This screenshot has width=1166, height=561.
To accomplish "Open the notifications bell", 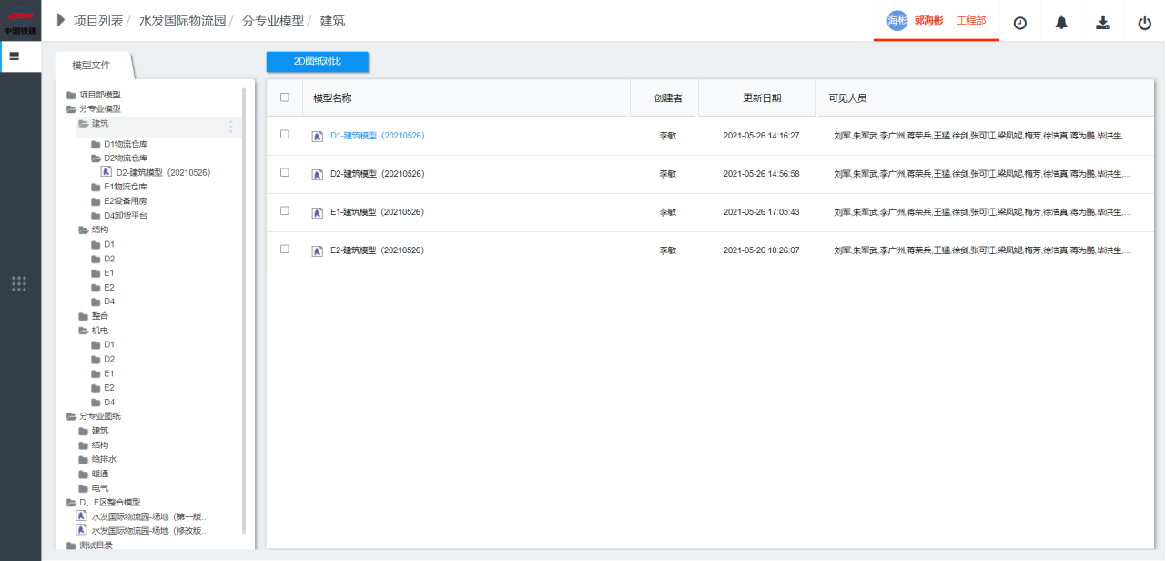I will click(x=1062, y=22).
